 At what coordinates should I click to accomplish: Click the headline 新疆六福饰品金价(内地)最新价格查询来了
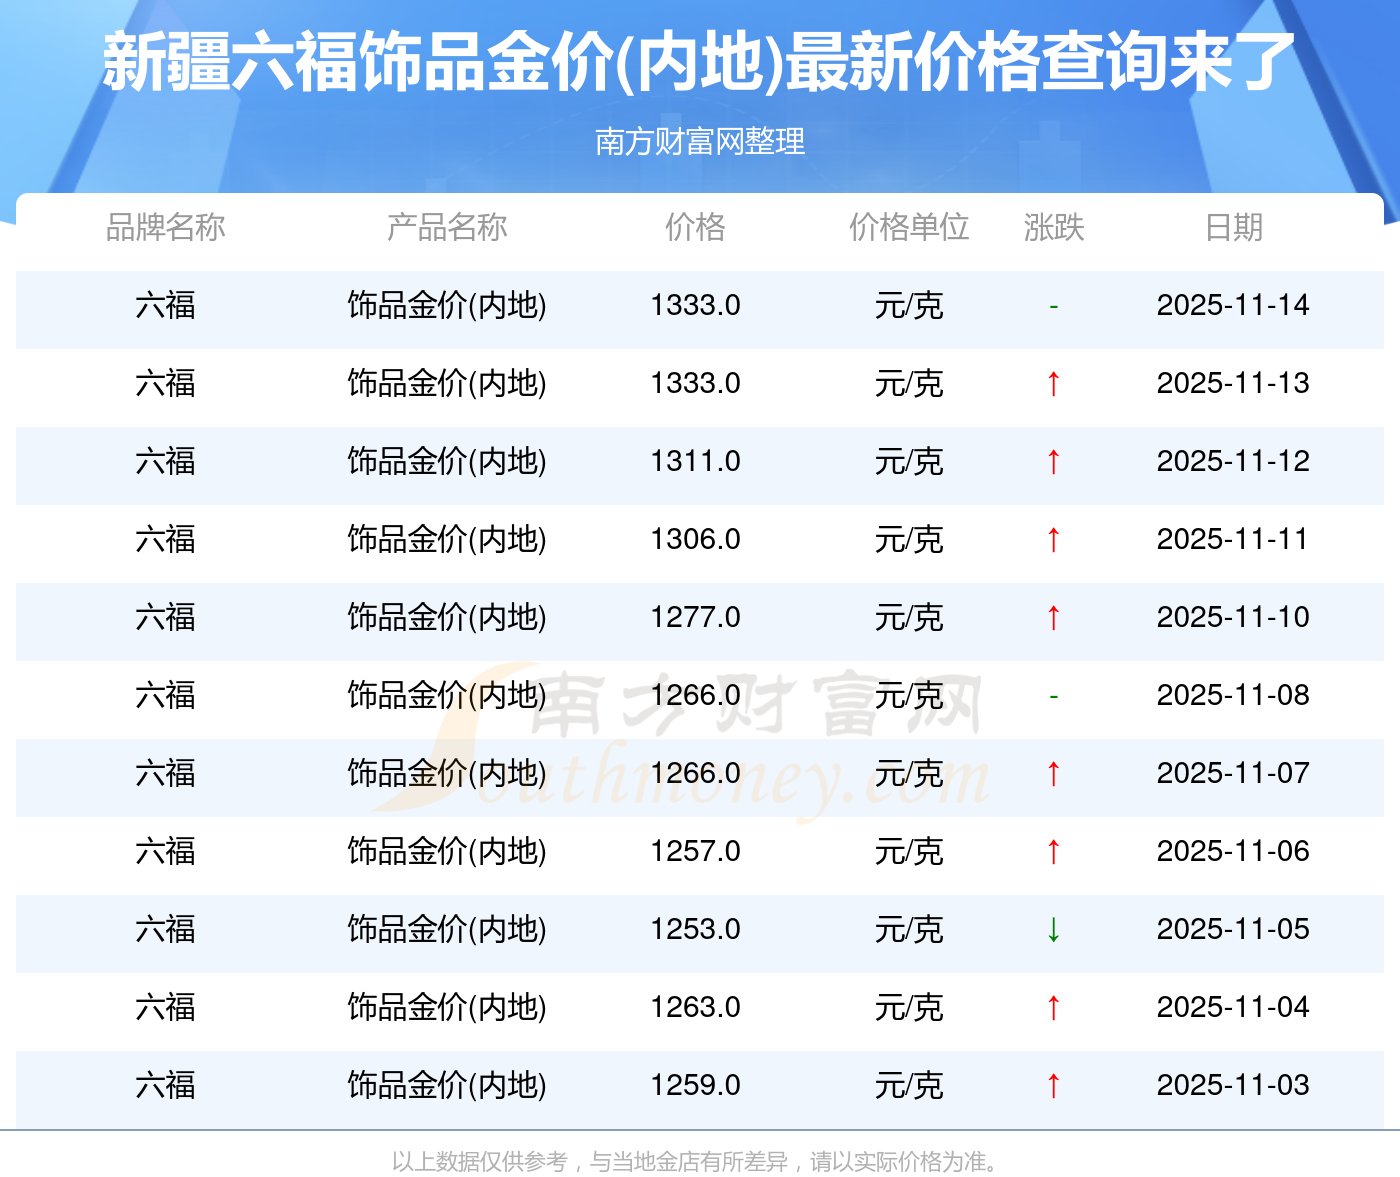[700, 62]
